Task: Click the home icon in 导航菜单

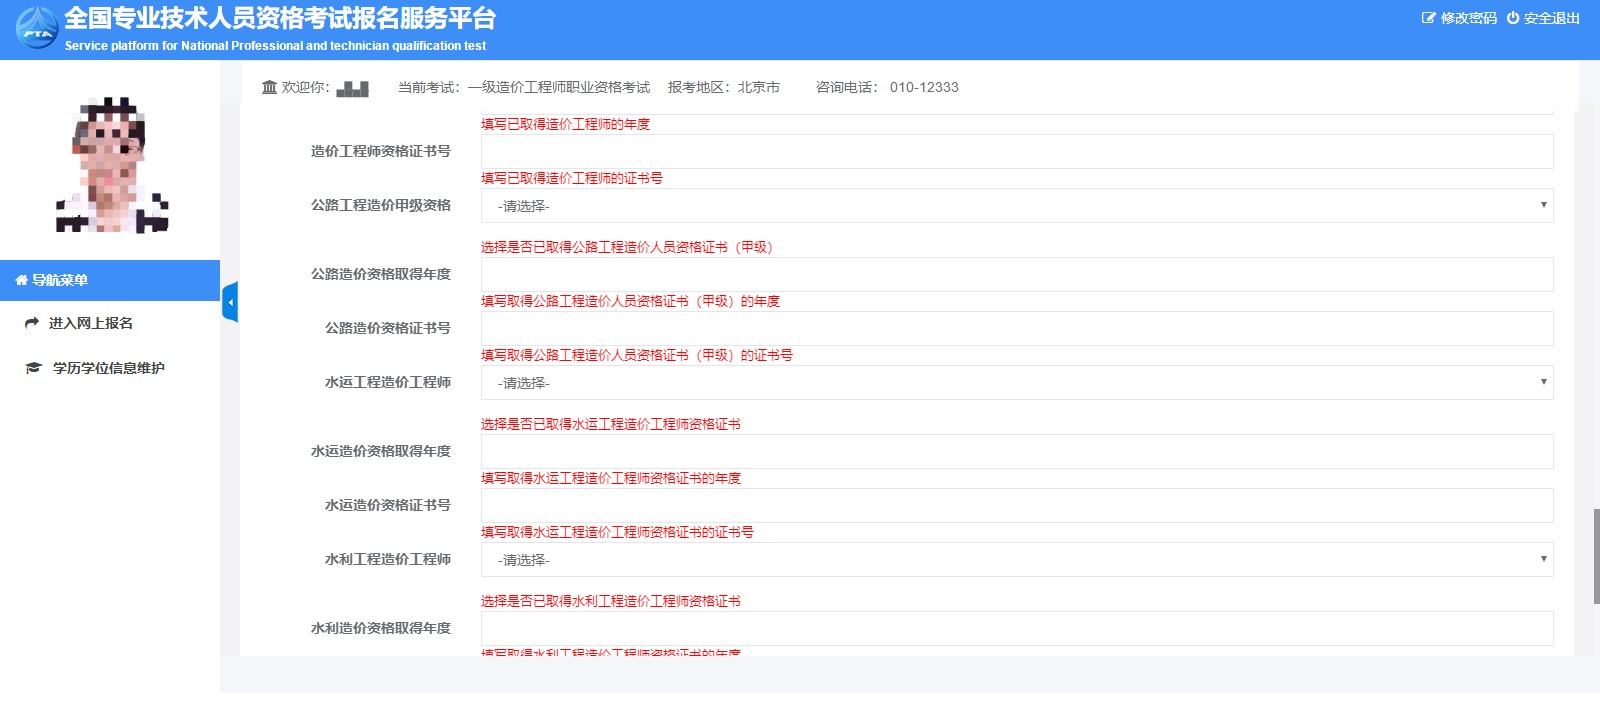Action: tap(21, 280)
